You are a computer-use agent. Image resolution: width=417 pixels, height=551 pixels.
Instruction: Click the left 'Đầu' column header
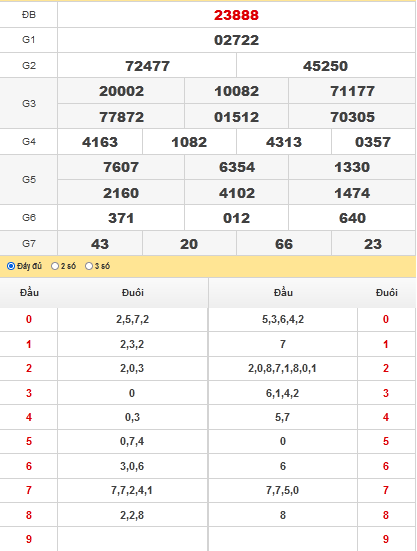click(x=29, y=292)
